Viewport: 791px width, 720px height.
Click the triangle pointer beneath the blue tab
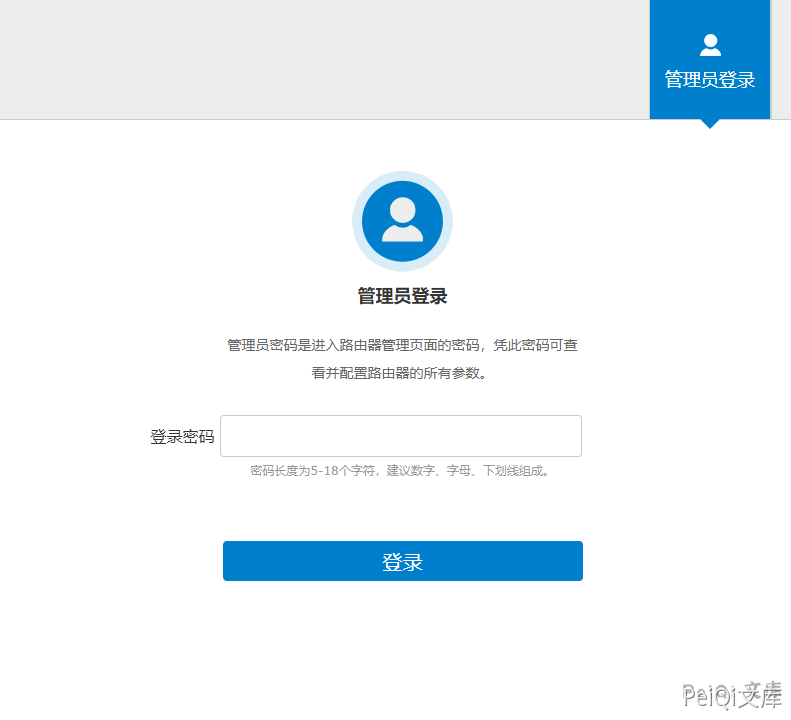(x=710, y=124)
